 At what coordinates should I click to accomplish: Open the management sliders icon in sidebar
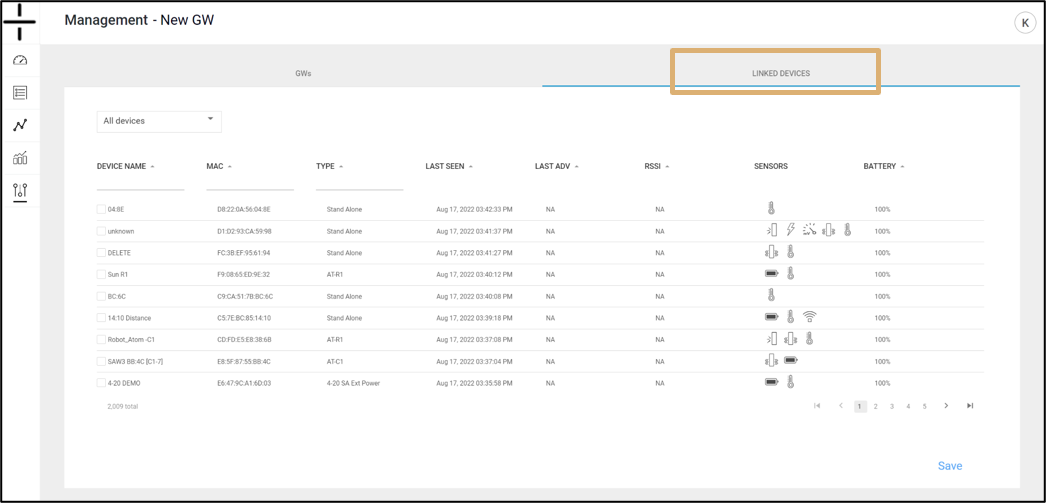click(x=20, y=191)
